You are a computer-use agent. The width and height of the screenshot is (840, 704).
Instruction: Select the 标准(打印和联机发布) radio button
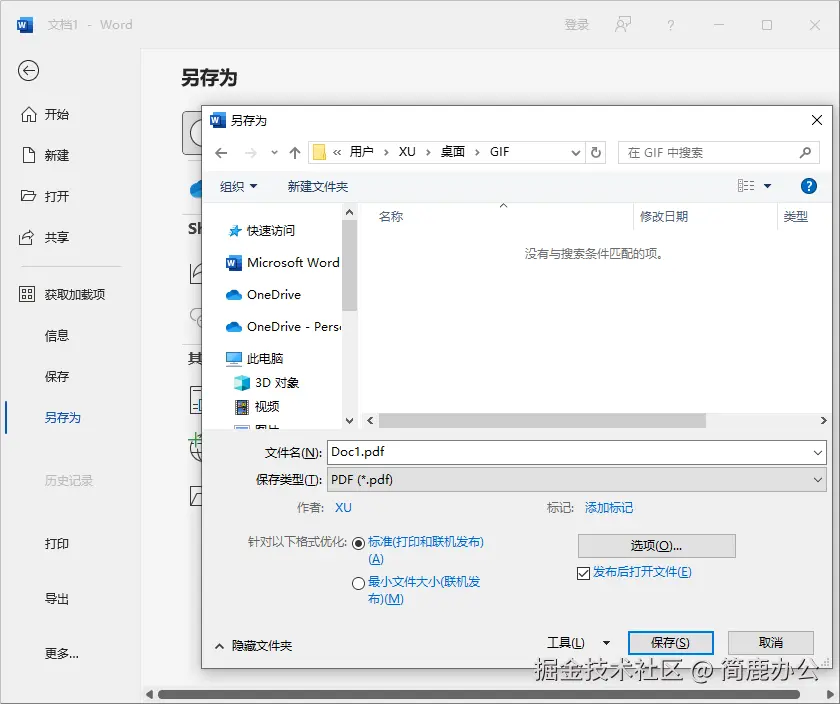[358, 542]
